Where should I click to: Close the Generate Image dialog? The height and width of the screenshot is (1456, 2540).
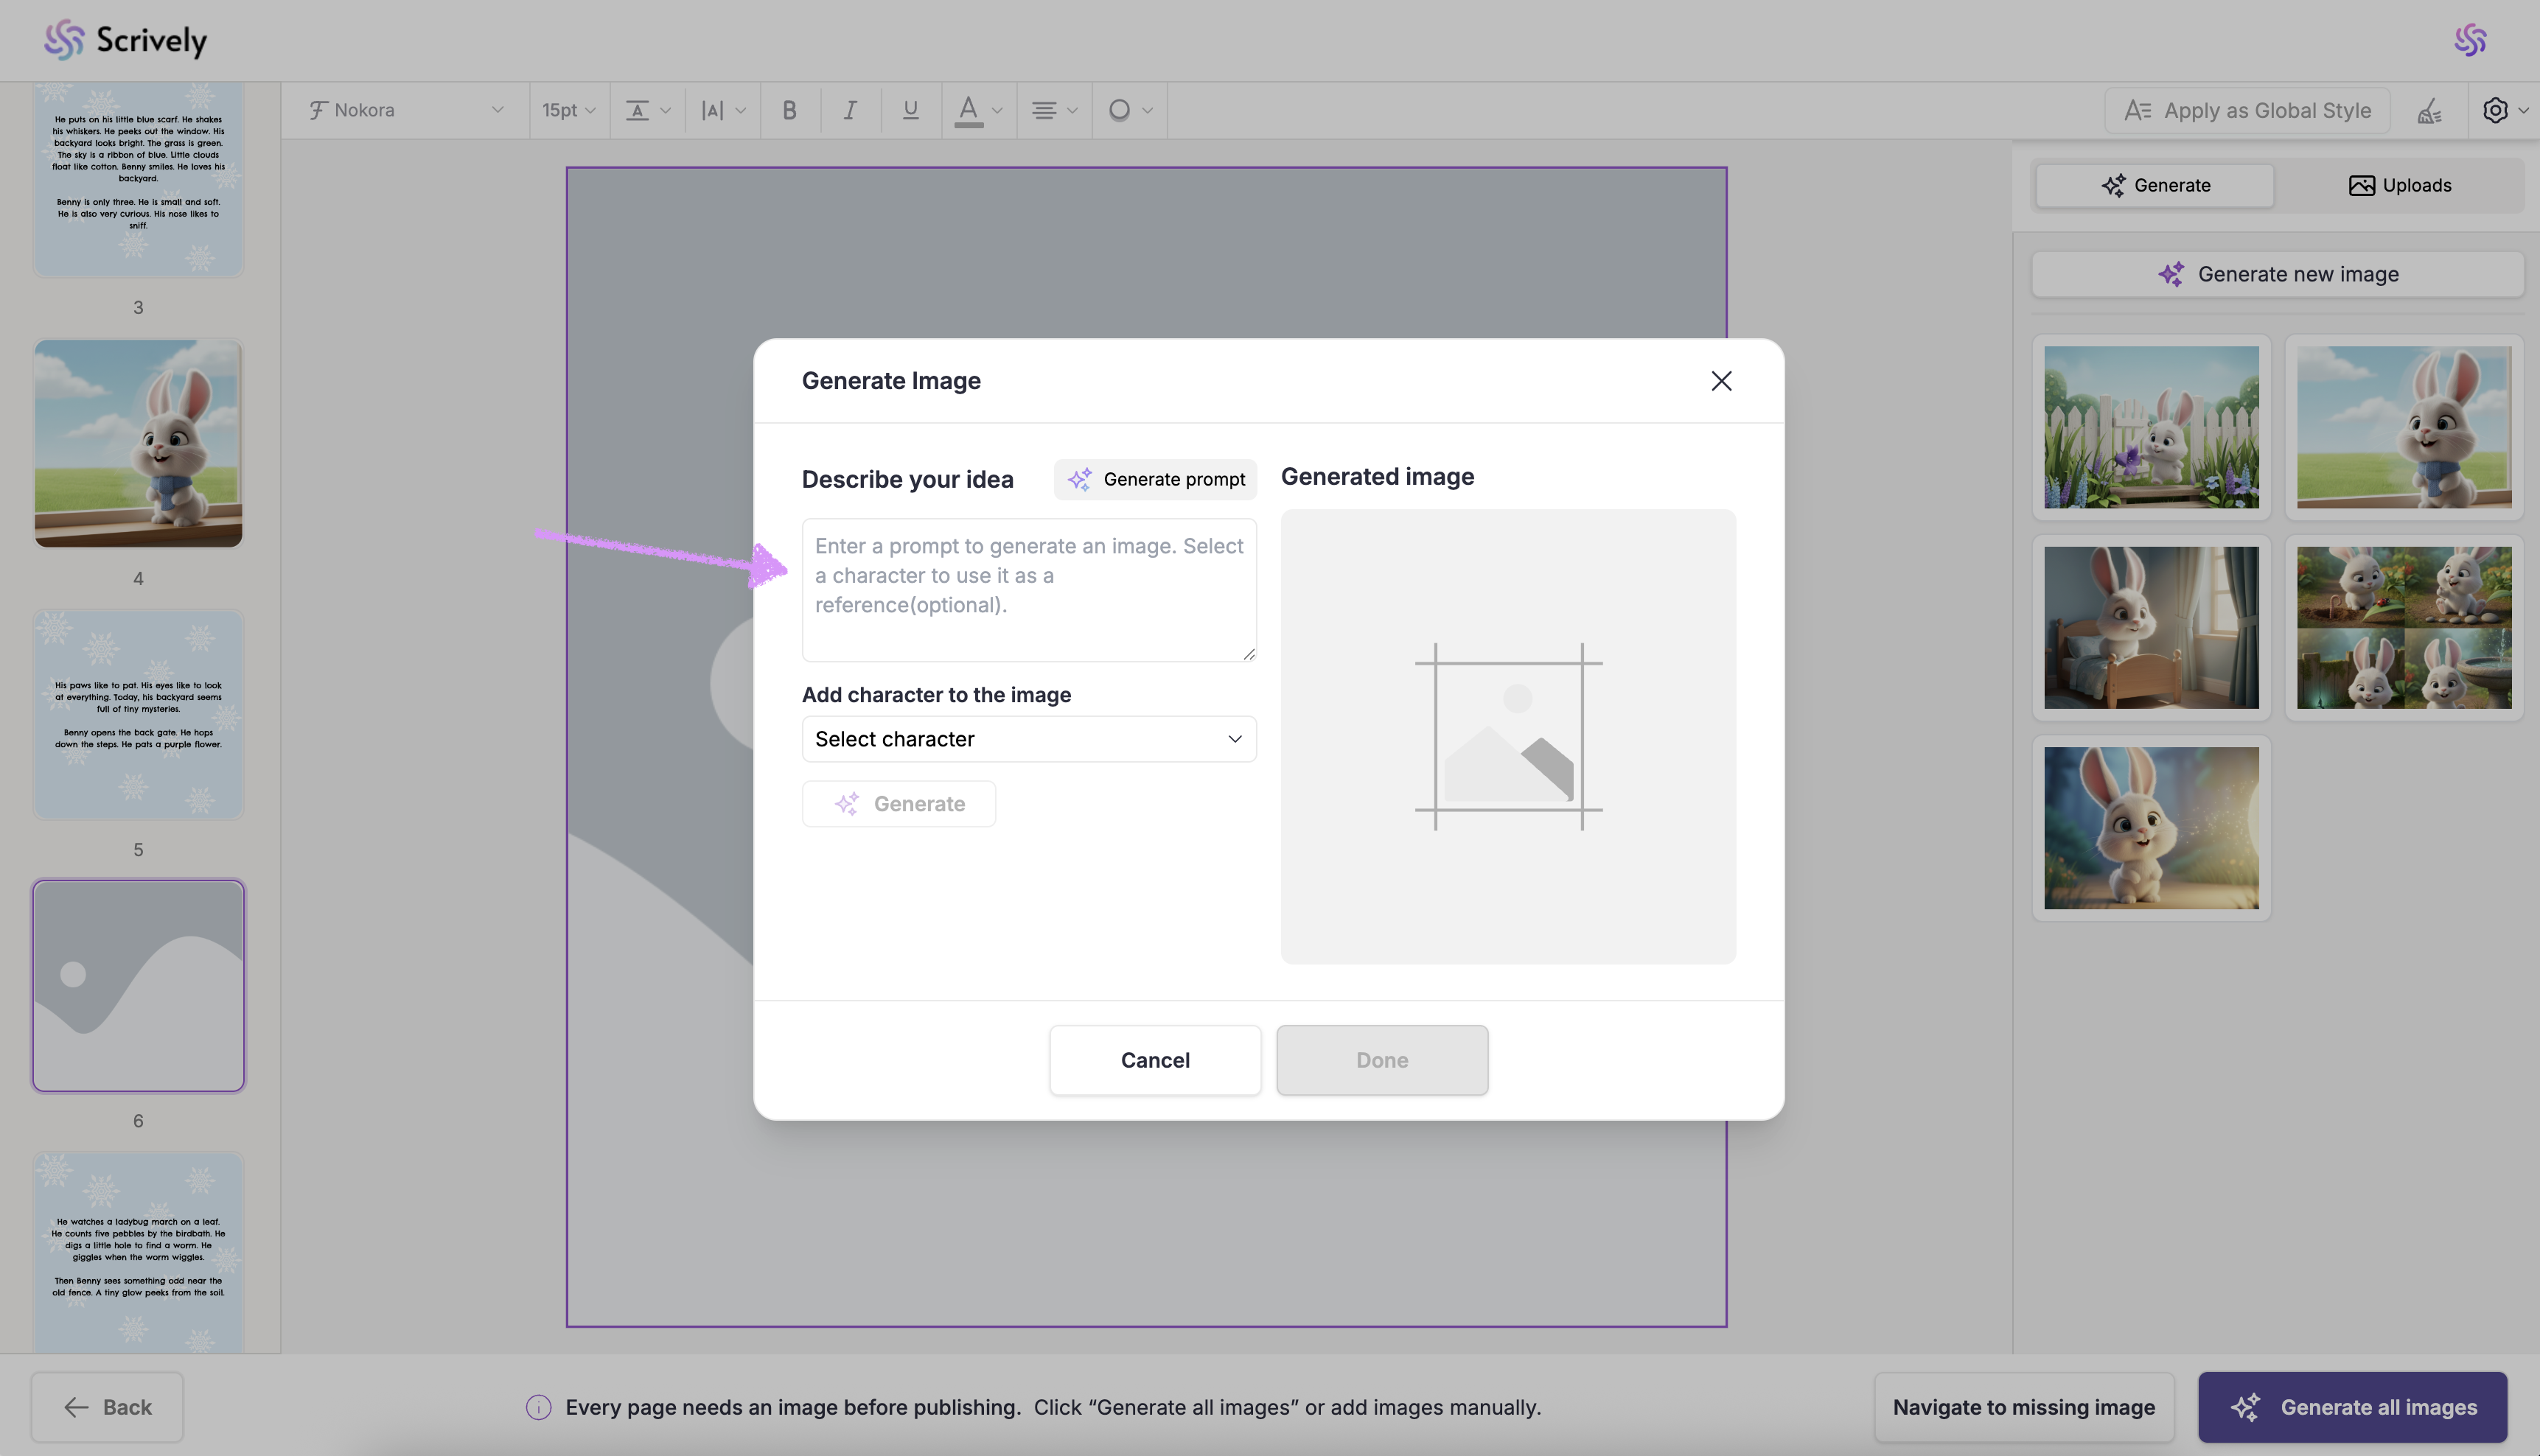(1721, 381)
